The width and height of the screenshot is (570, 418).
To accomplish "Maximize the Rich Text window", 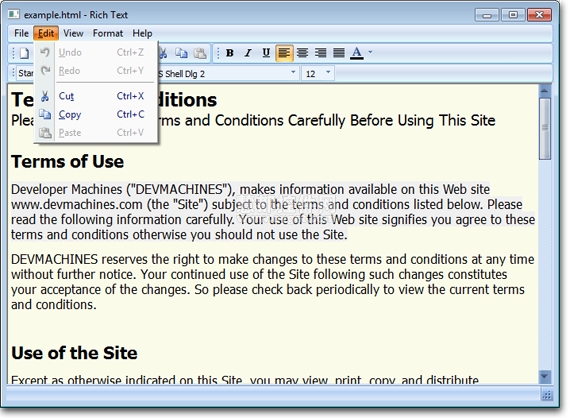I will coord(513,15).
